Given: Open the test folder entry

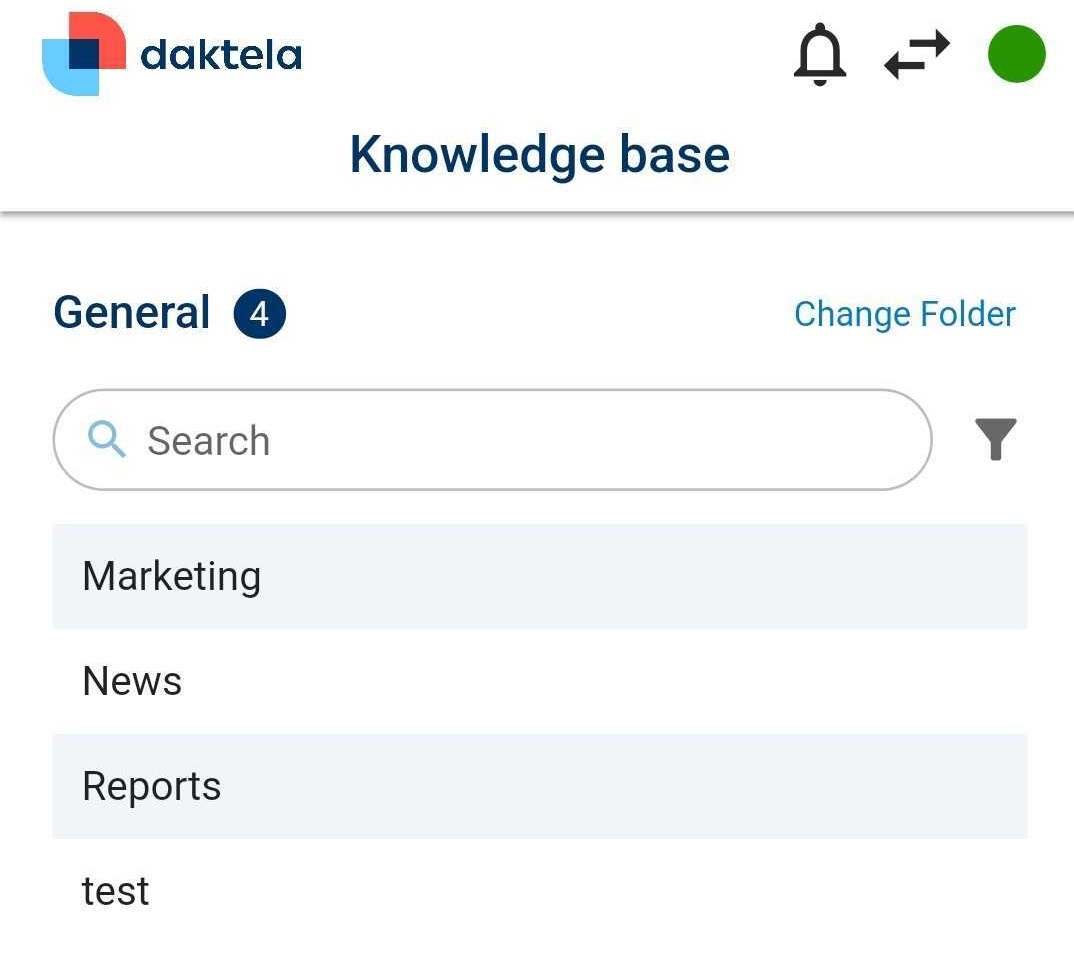Looking at the screenshot, I should click(x=539, y=891).
